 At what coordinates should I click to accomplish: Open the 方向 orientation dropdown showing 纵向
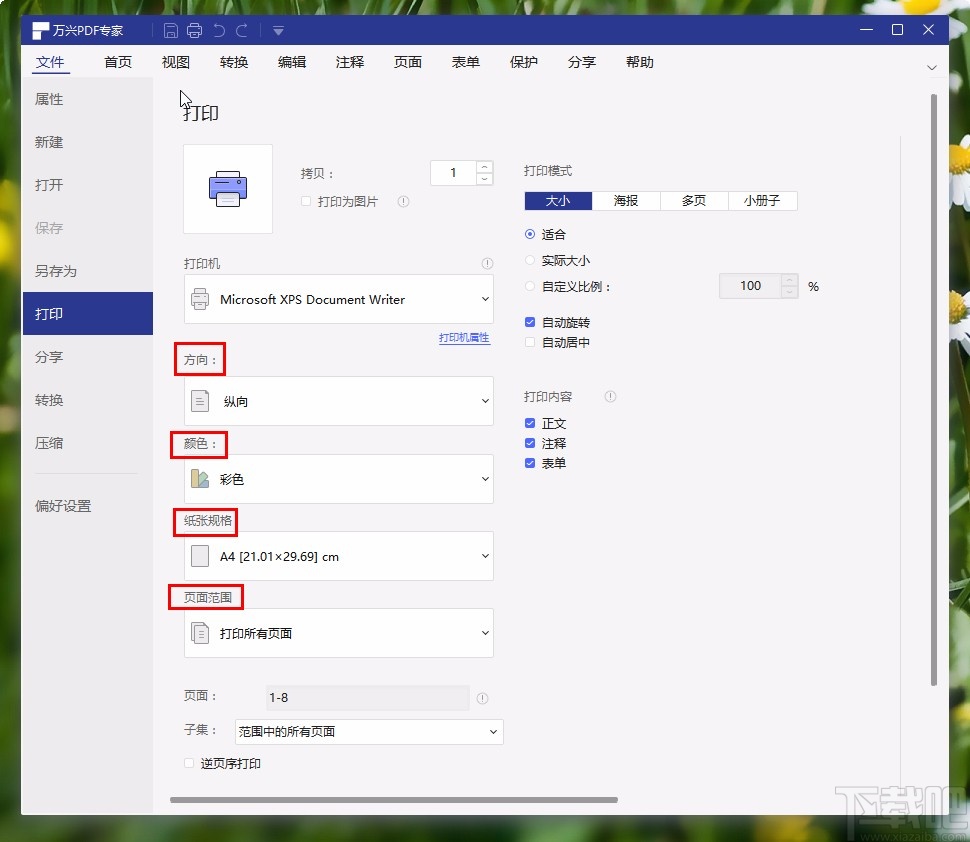338,400
